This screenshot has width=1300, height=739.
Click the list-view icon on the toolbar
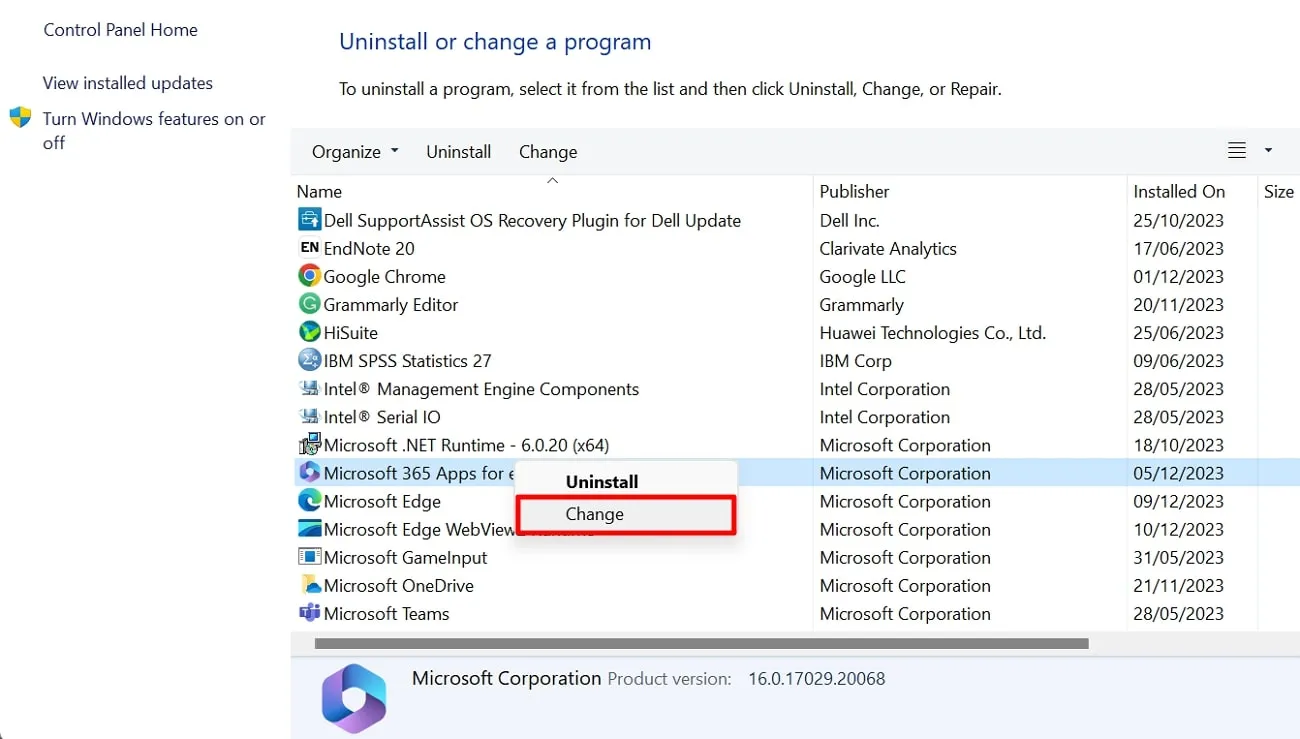pyautogui.click(x=1235, y=150)
